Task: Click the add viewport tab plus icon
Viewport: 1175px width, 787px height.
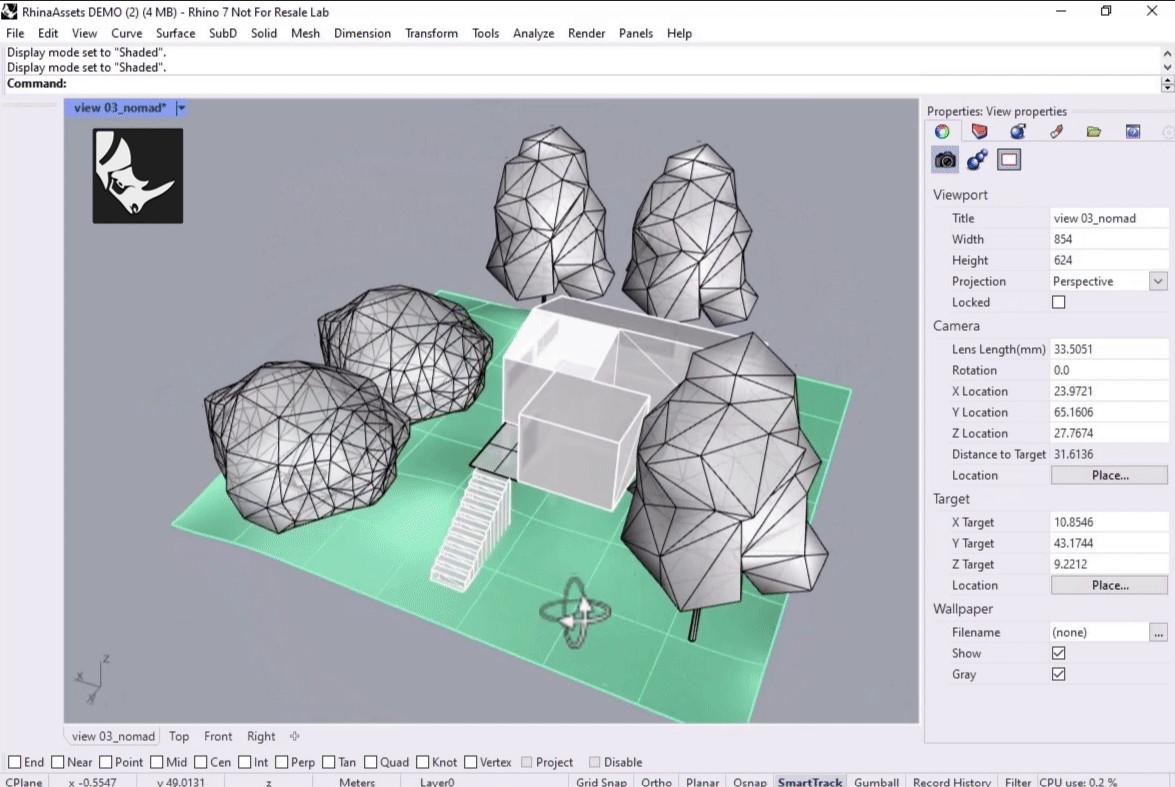Action: 295,737
